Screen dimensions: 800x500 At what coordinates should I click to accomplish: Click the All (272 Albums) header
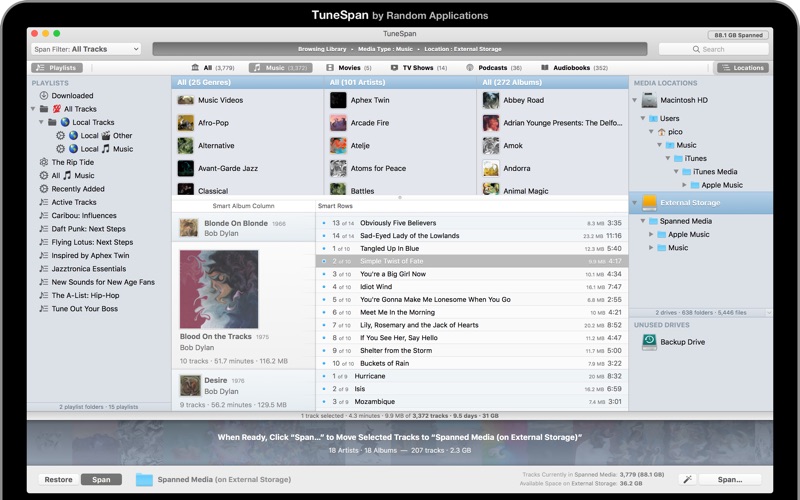[553, 82]
